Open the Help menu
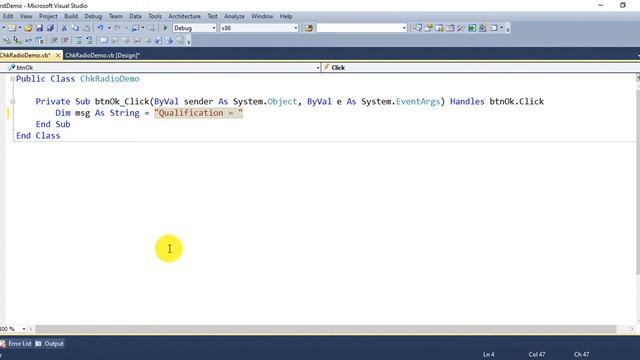 pos(286,16)
